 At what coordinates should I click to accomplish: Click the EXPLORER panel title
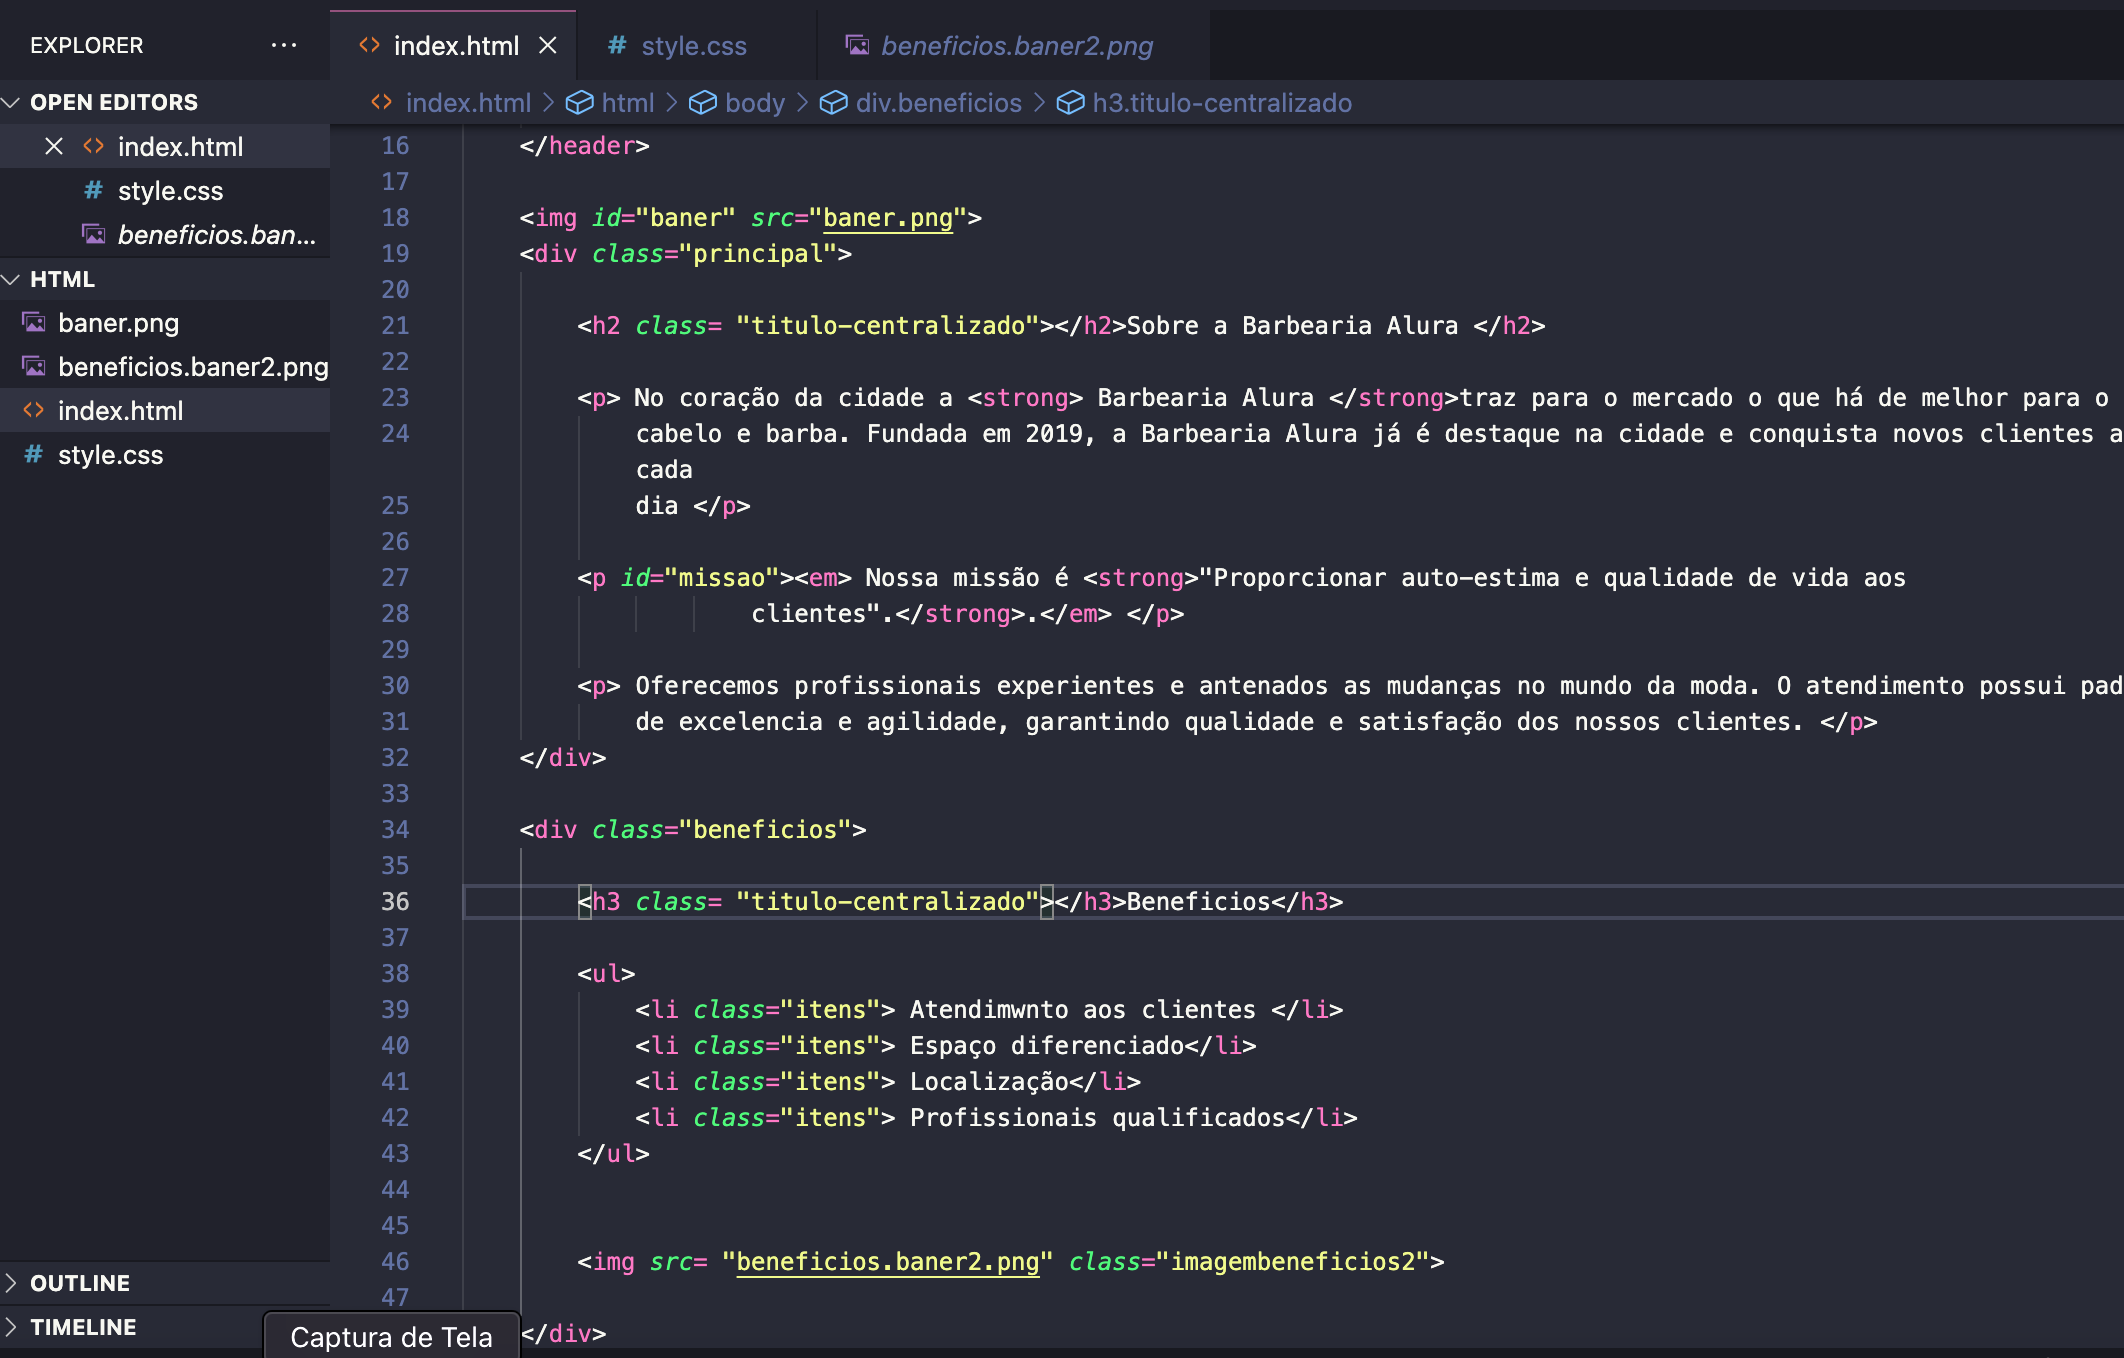[87, 45]
